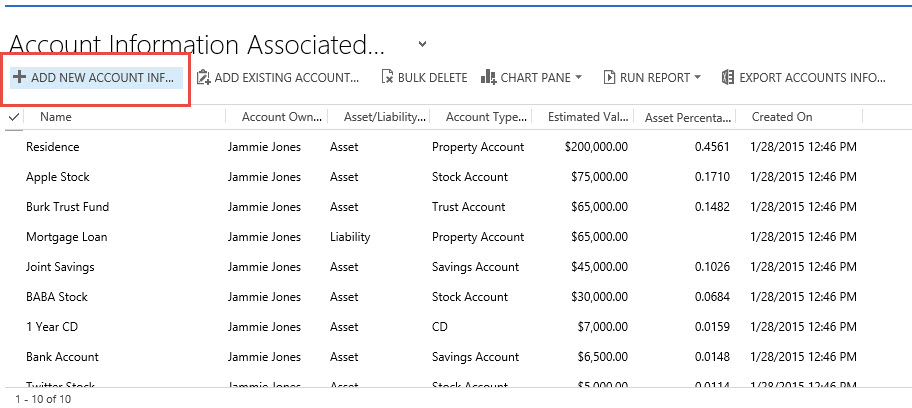Image resolution: width=912 pixels, height=408 pixels.
Task: Click the Run Report play icon
Action: point(607,77)
